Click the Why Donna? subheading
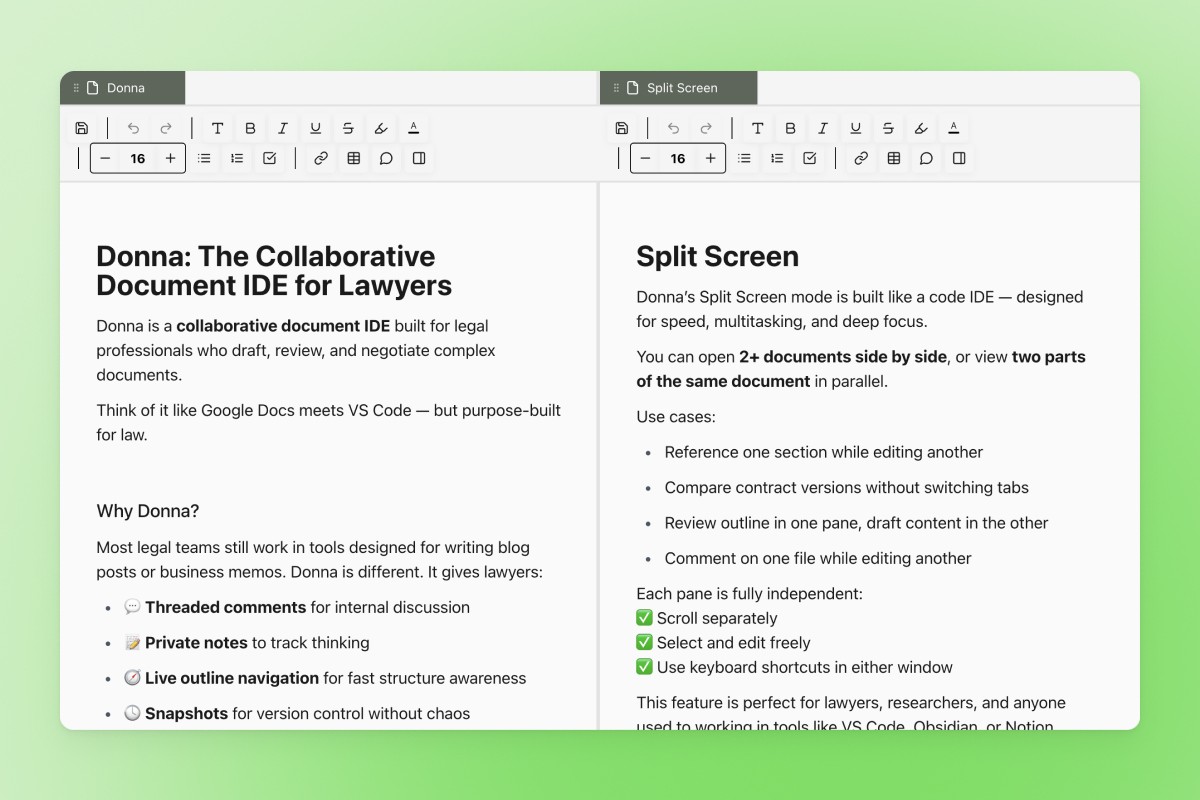 click(148, 511)
